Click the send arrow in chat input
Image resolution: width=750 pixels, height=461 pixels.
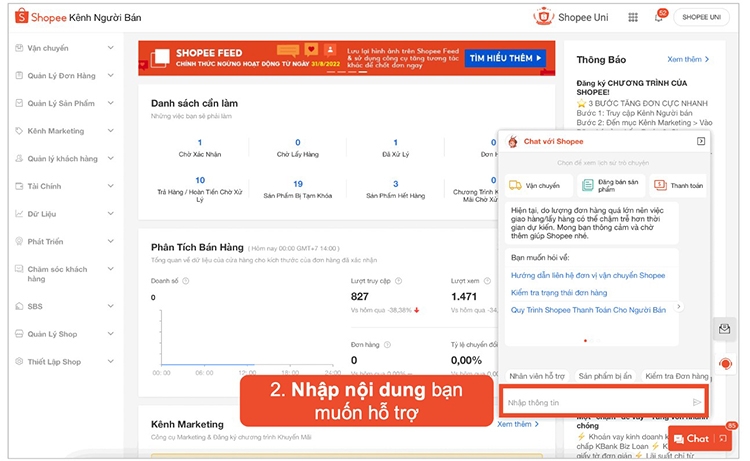[697, 402]
